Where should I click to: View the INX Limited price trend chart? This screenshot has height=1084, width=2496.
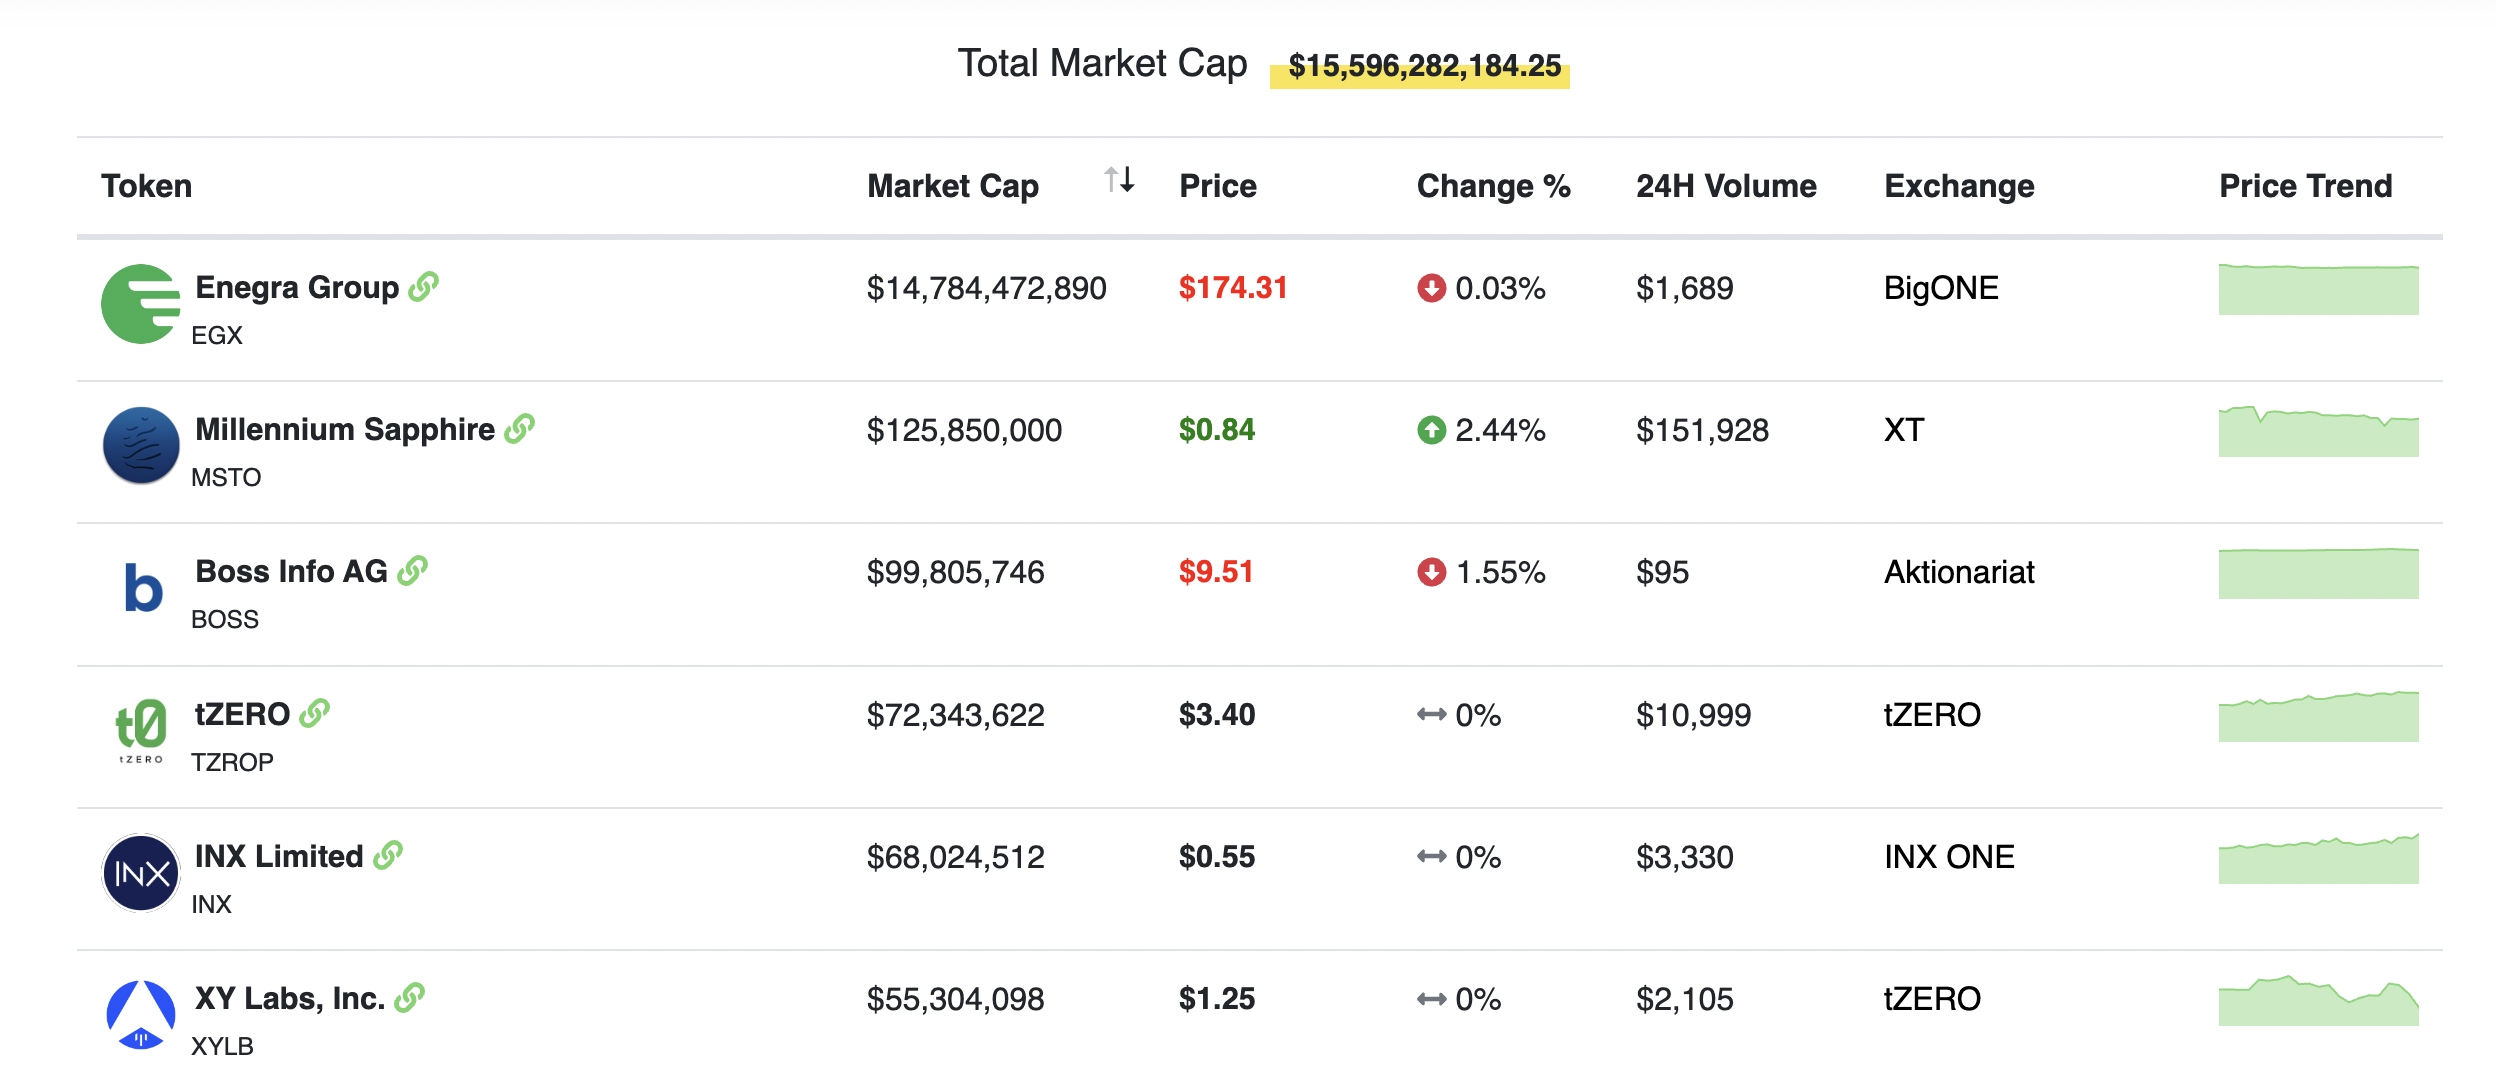[x=2318, y=858]
